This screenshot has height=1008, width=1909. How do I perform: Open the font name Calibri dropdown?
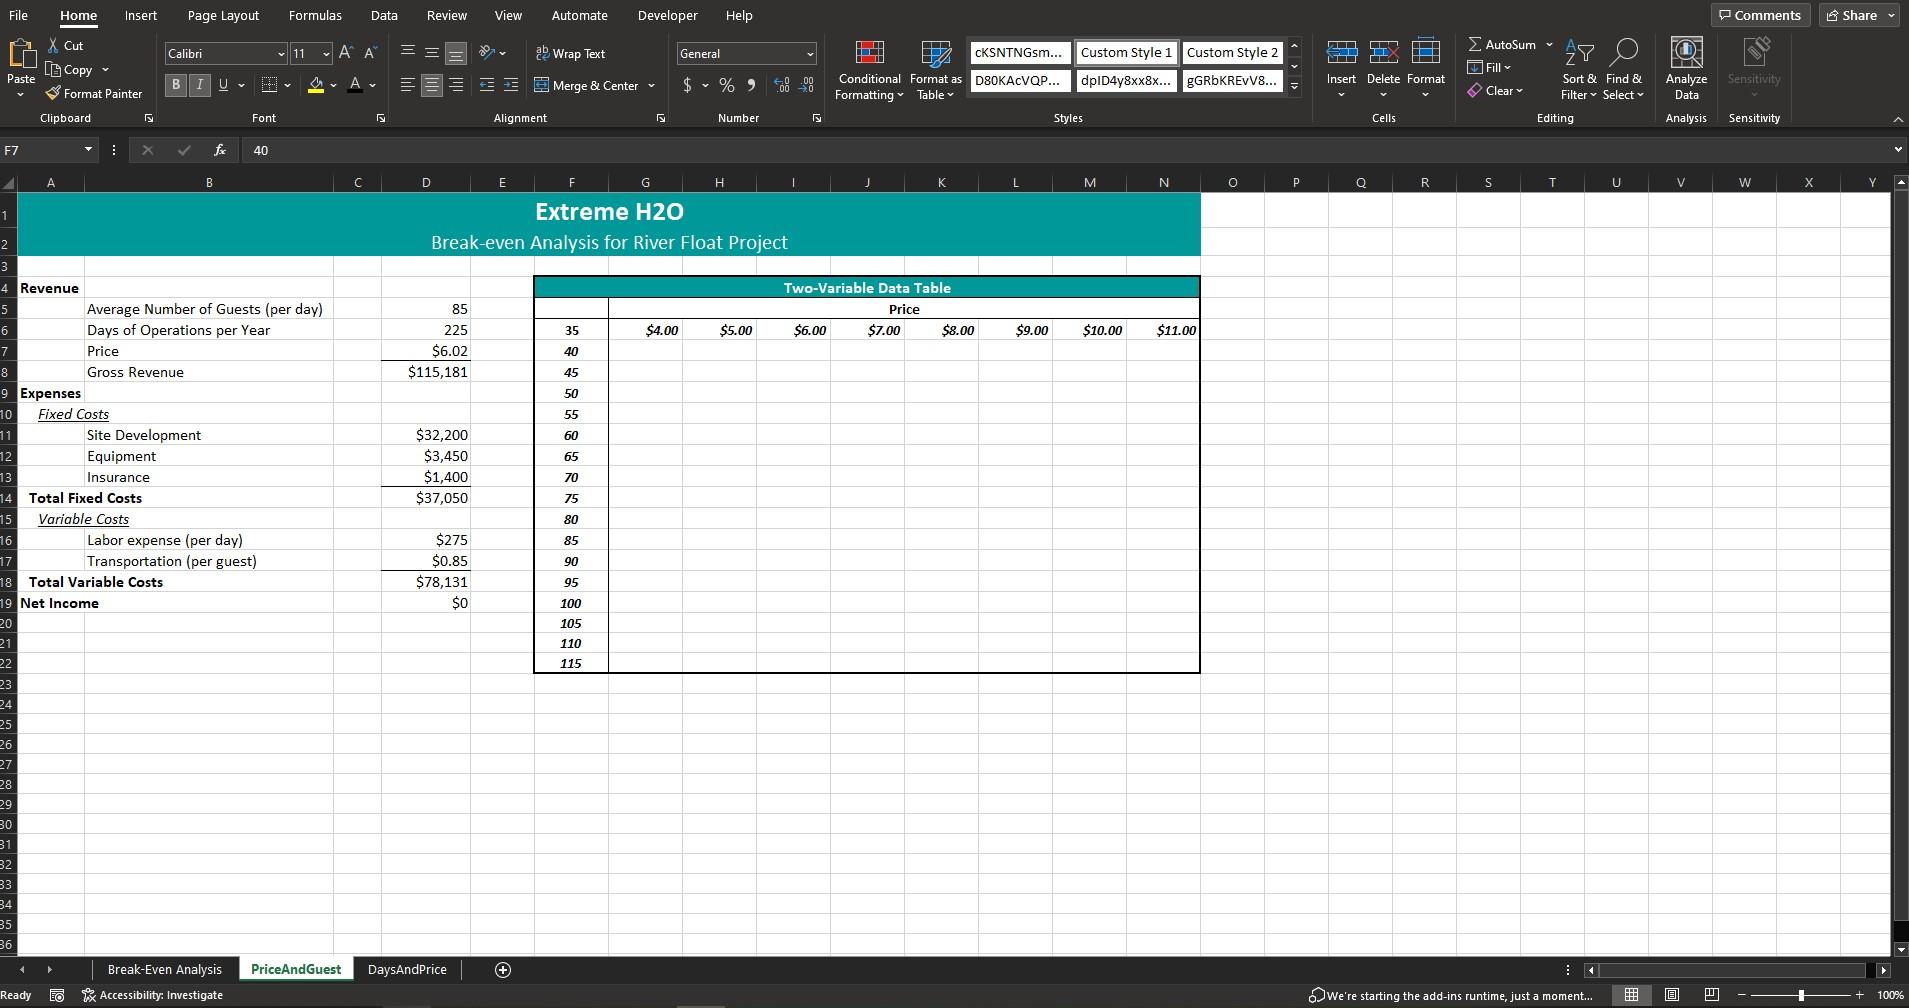pyautogui.click(x=281, y=54)
